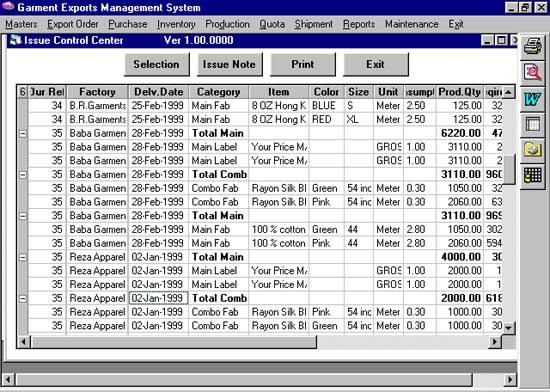Screen dimensions: 550x392
Task: Select 2.80 consumption in Green Main Fab row
Action: pos(420,230)
